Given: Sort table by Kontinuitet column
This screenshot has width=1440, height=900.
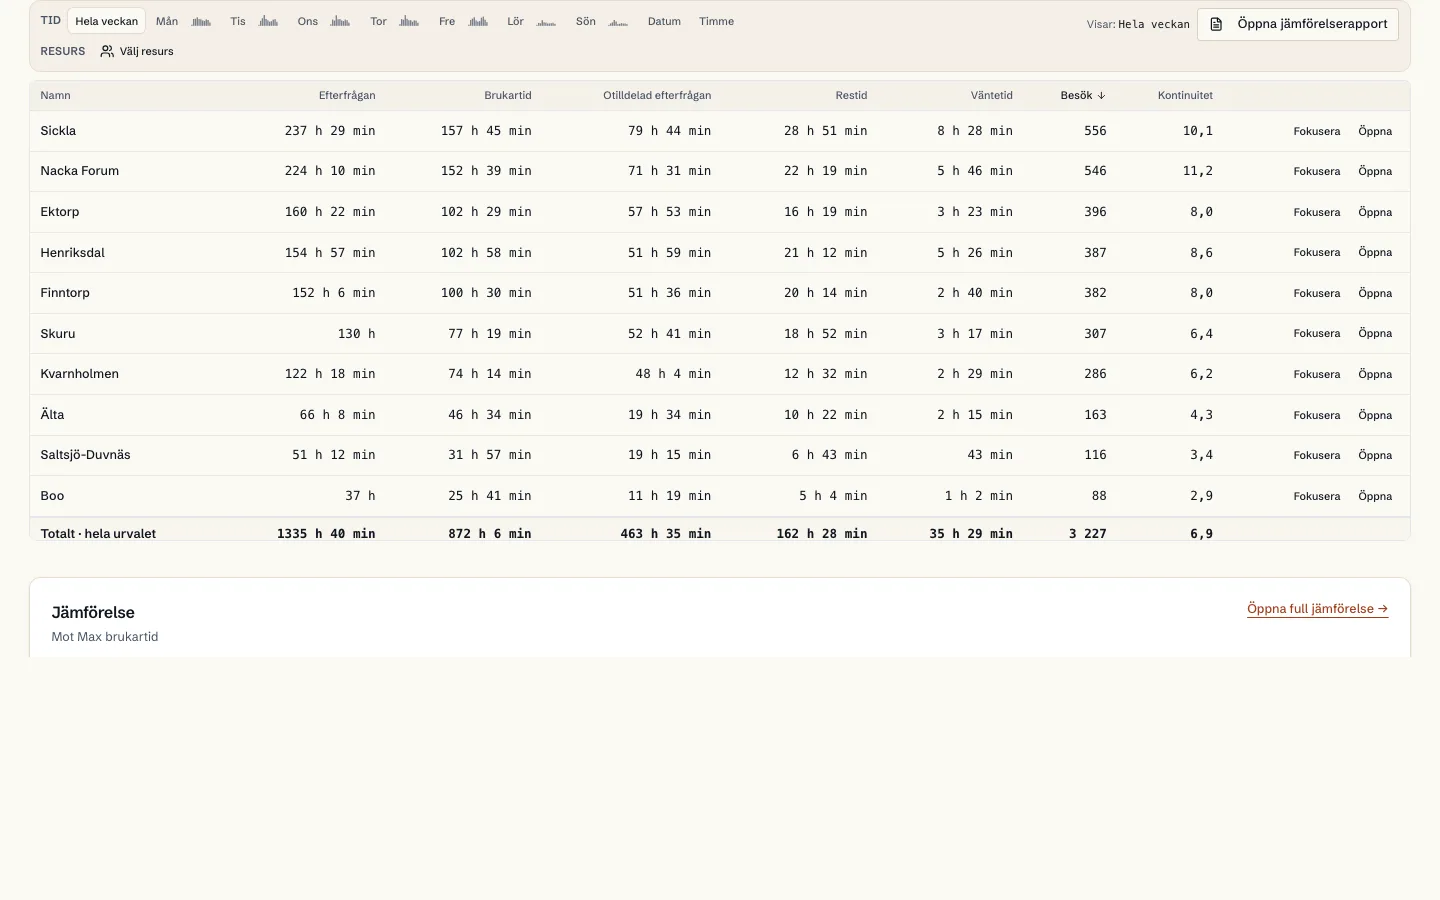Looking at the screenshot, I should click(x=1185, y=96).
